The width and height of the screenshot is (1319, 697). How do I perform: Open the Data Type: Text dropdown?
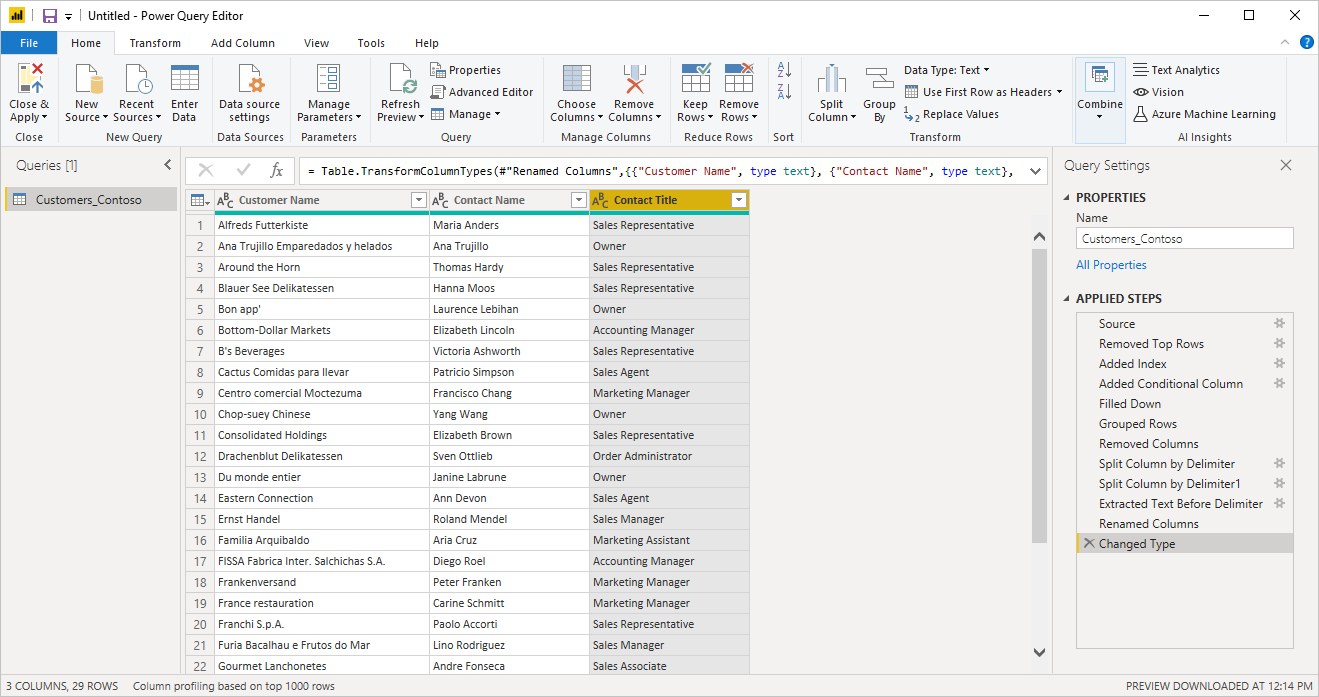[x=947, y=70]
